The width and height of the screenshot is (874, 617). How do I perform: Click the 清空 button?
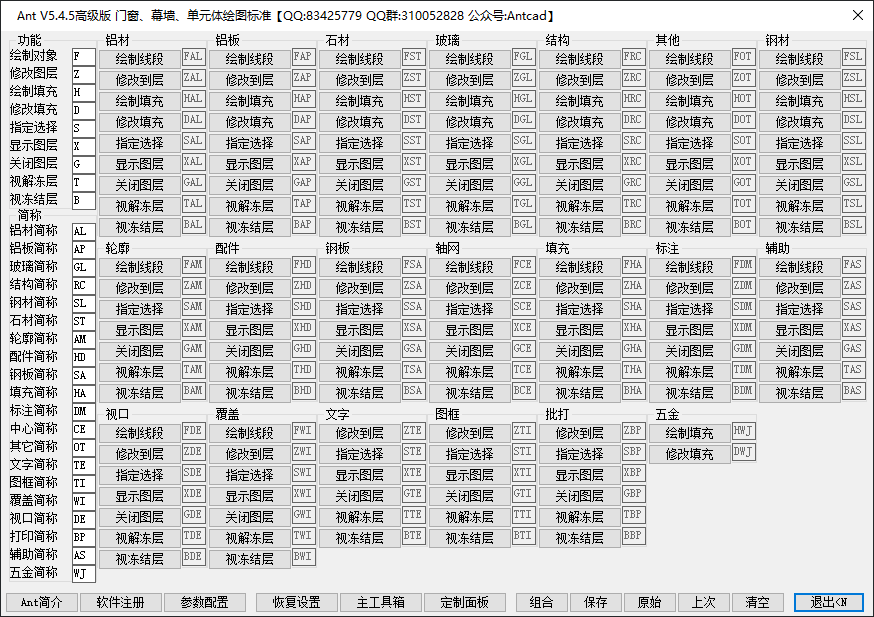tap(757, 602)
